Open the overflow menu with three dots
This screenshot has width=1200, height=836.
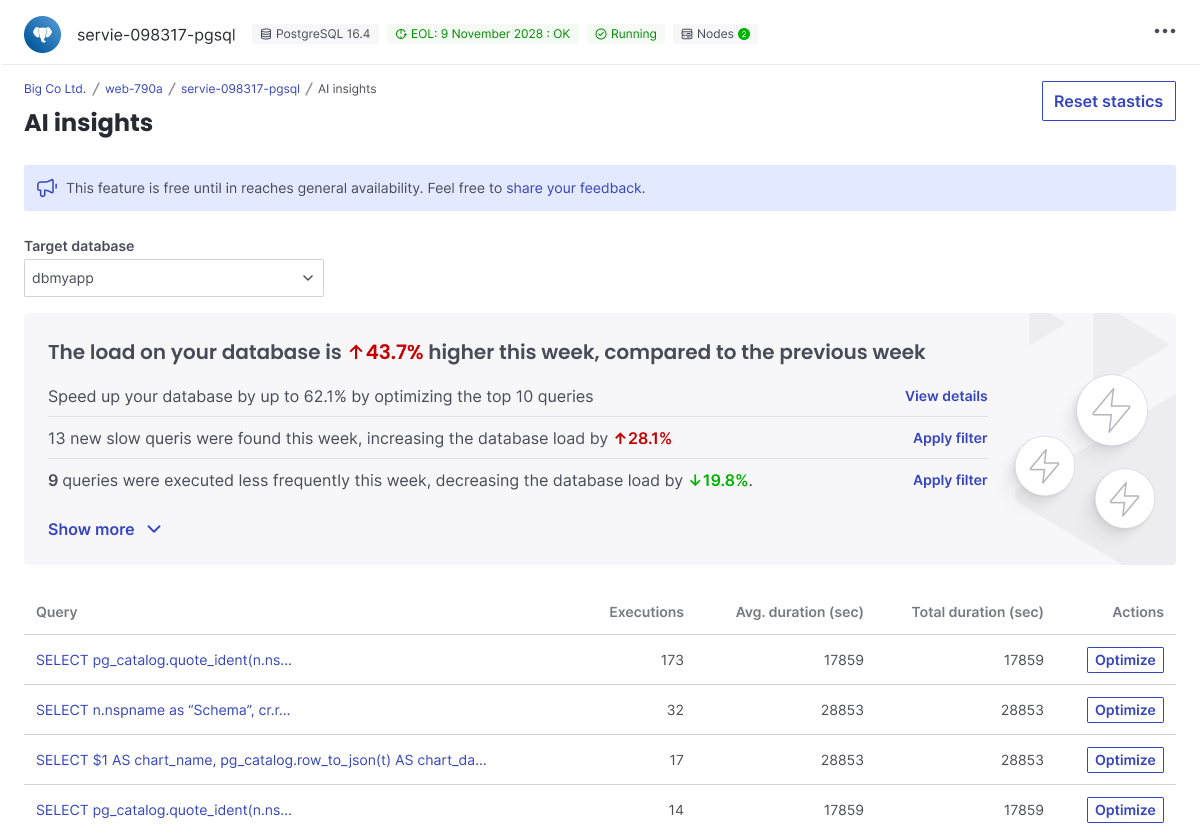tap(1164, 31)
